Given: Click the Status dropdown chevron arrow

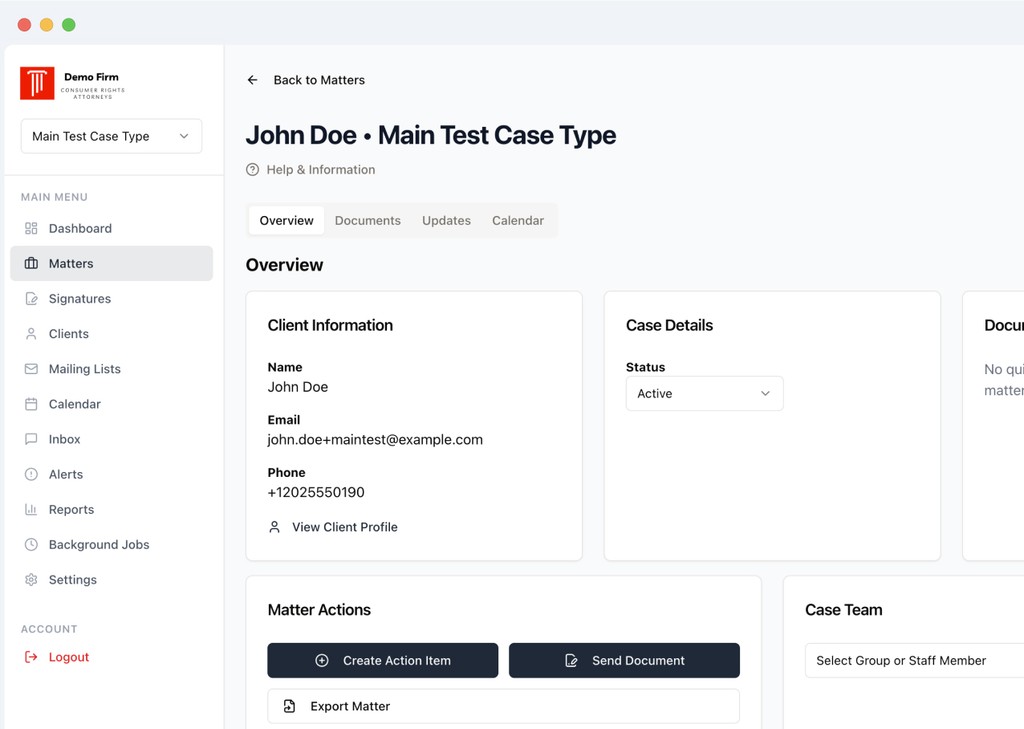Looking at the screenshot, I should pyautogui.click(x=765, y=393).
